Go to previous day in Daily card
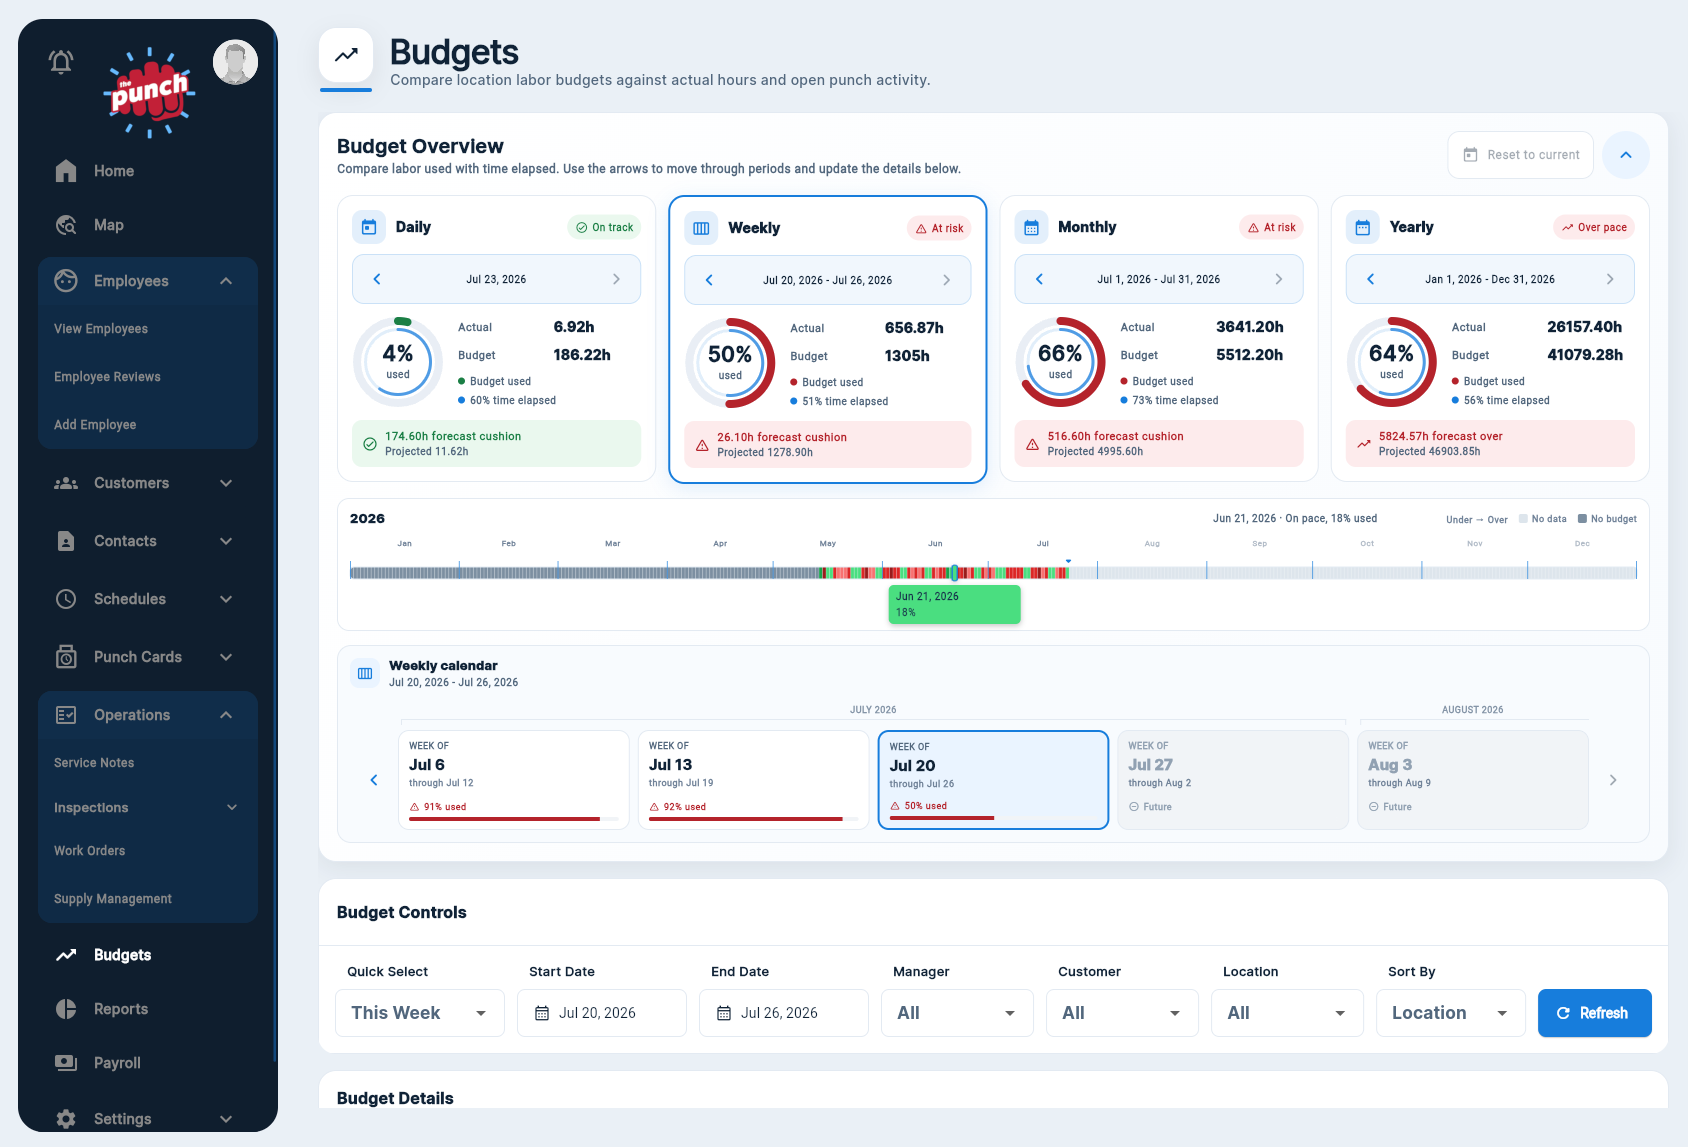 click(x=377, y=279)
